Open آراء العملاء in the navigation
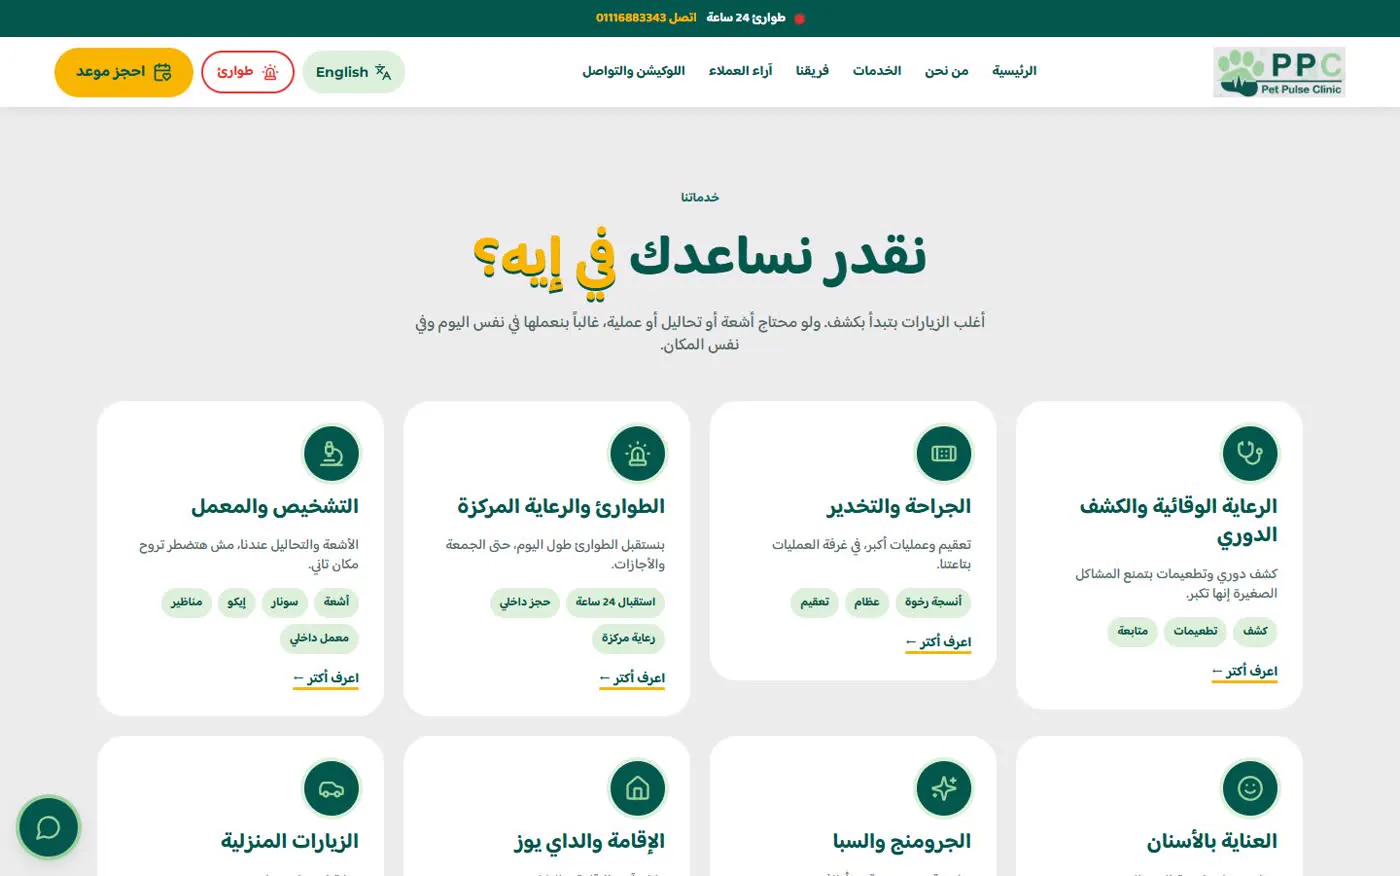This screenshot has width=1400, height=876. (x=741, y=71)
